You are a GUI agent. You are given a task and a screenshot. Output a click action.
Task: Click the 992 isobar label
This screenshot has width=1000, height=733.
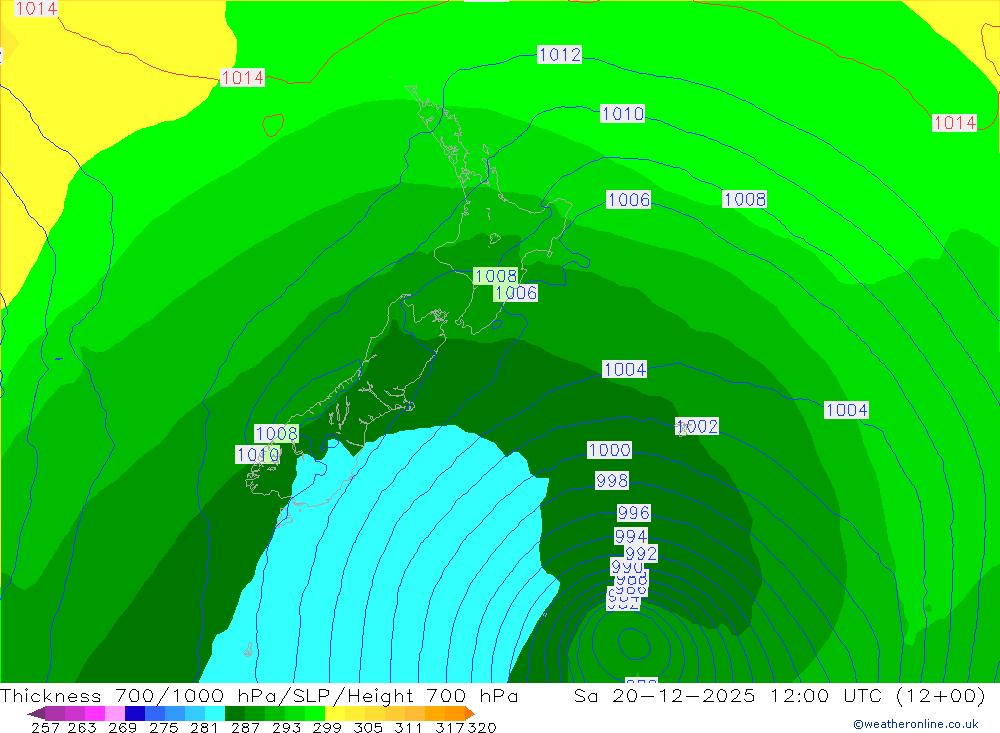click(x=640, y=554)
